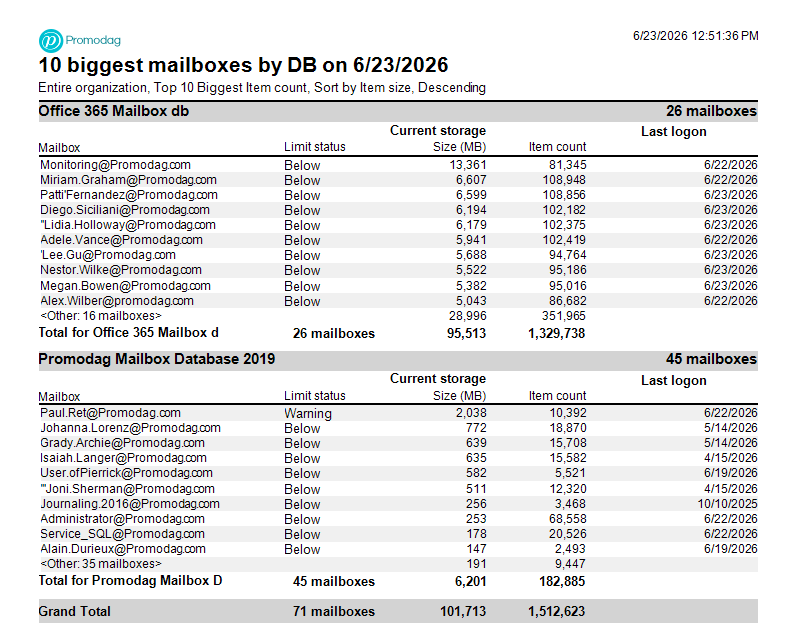The image size is (788, 633).
Task: Click the Promodag logo icon
Action: (x=51, y=41)
